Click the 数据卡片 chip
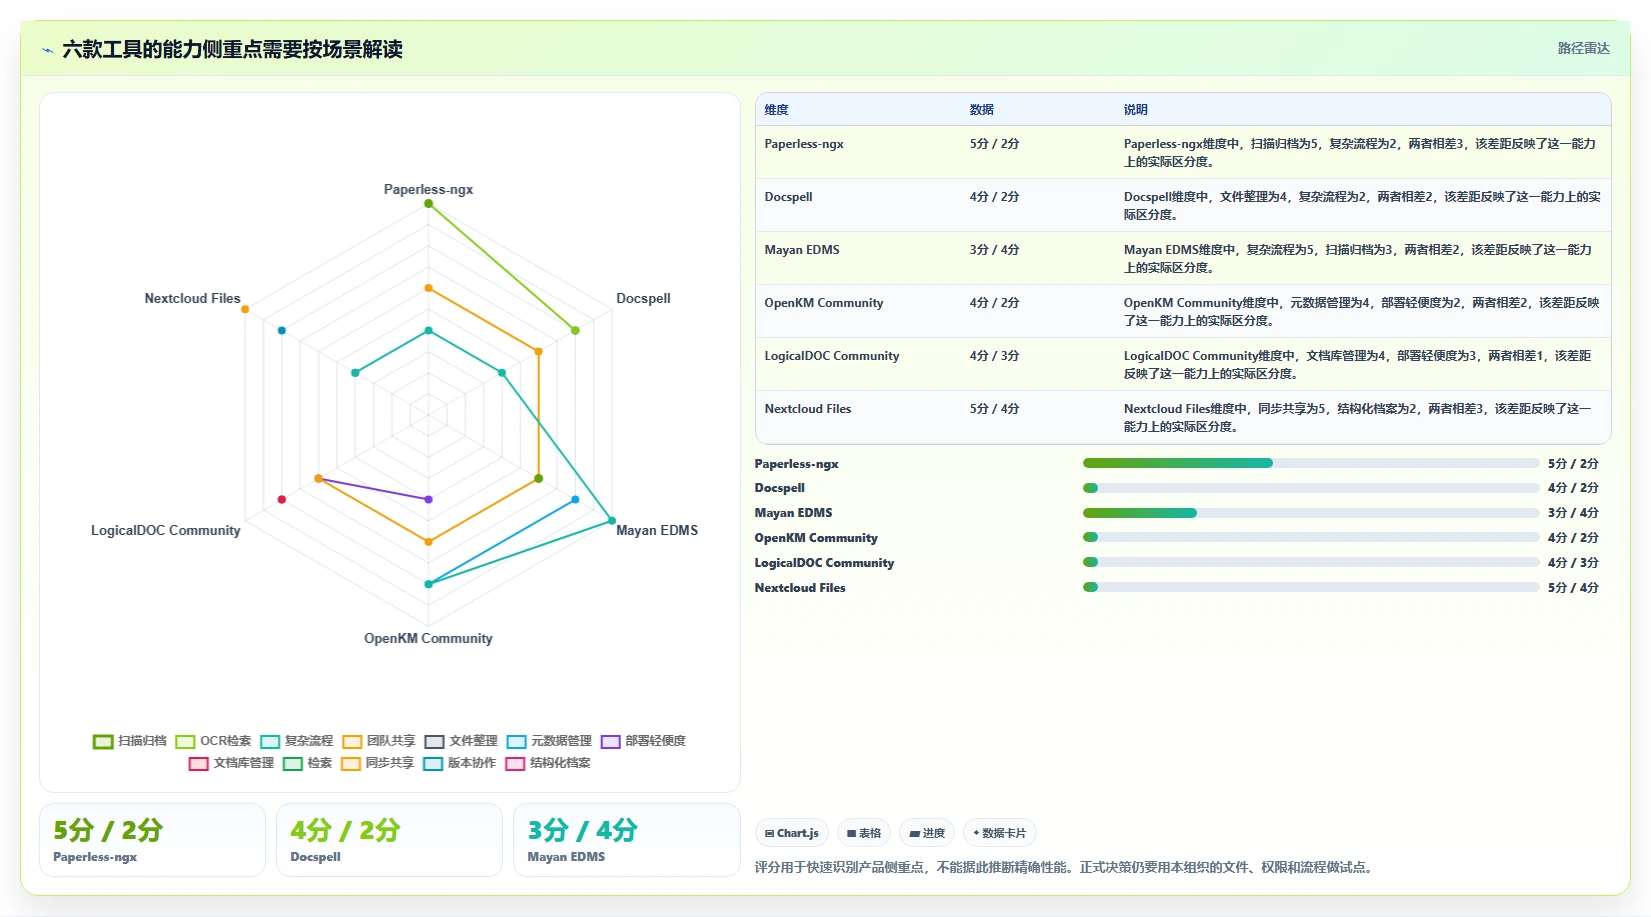 (999, 833)
